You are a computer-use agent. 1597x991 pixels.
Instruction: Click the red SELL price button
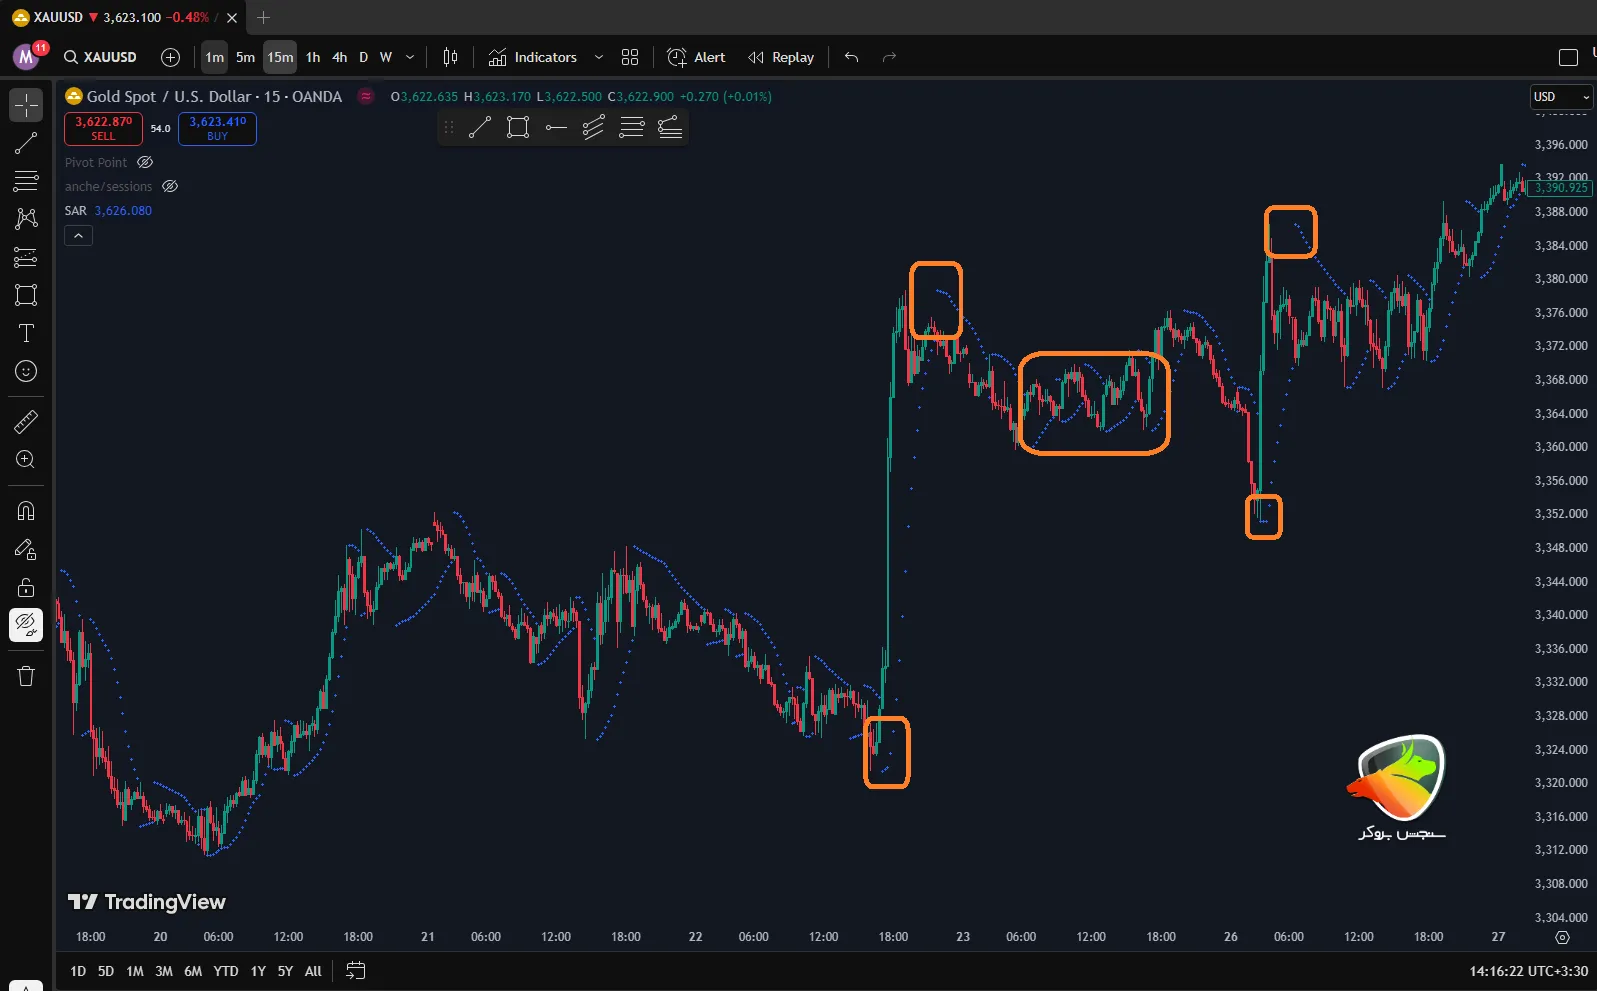(x=104, y=128)
